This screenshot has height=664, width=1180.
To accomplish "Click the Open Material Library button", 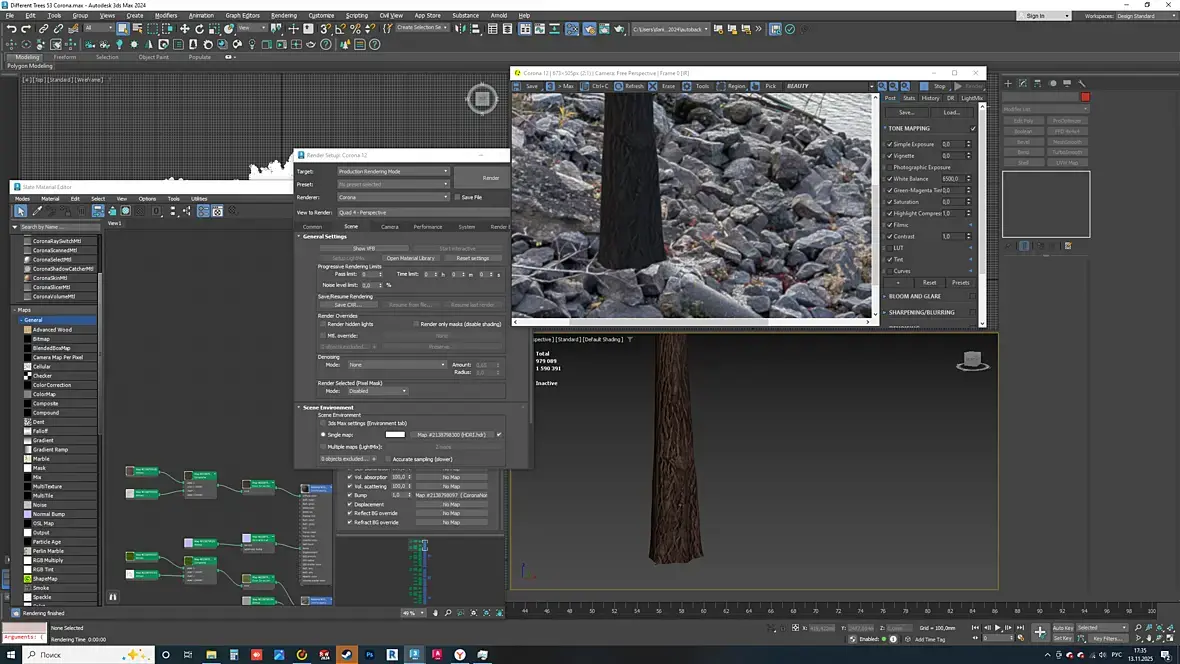I will point(410,258).
